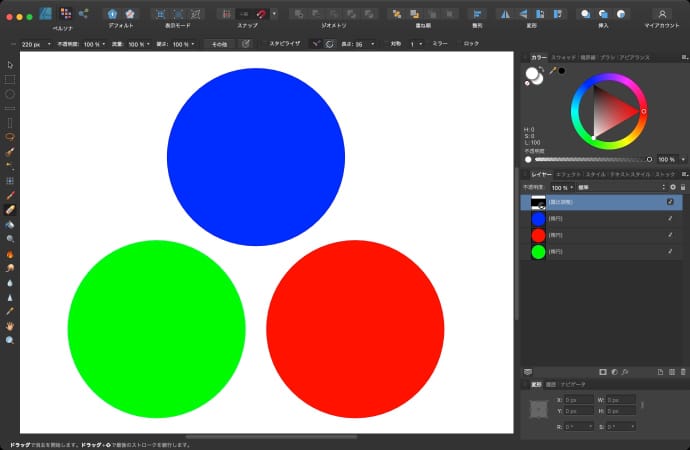Click the layer lock icon
The height and width of the screenshot is (450, 690).
coord(683,187)
